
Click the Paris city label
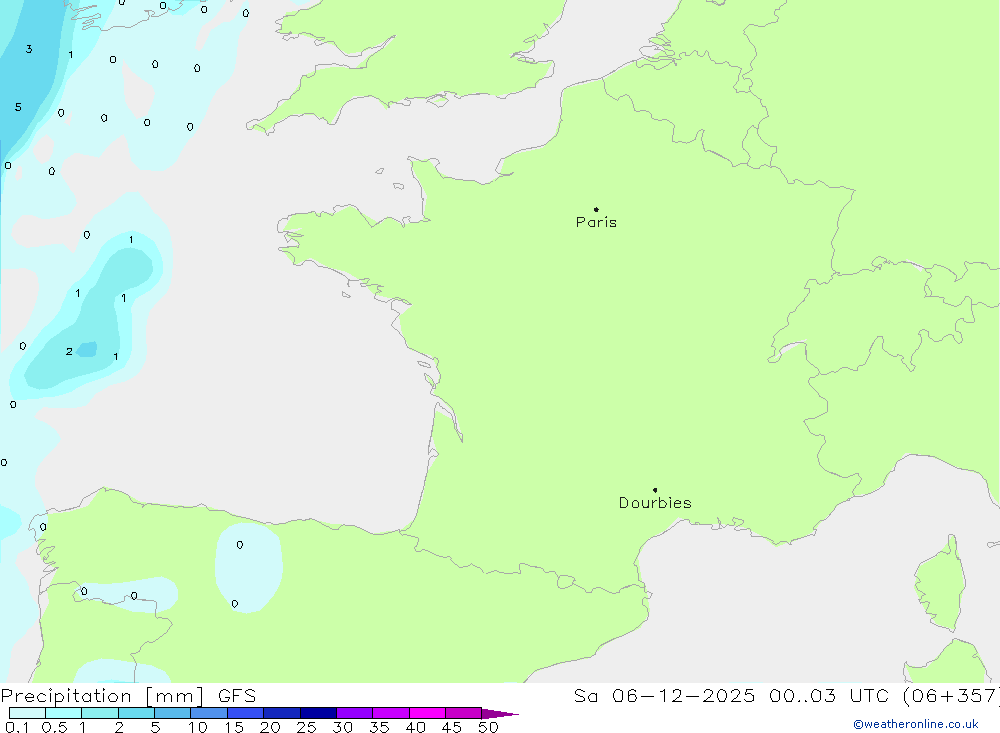coord(596,222)
